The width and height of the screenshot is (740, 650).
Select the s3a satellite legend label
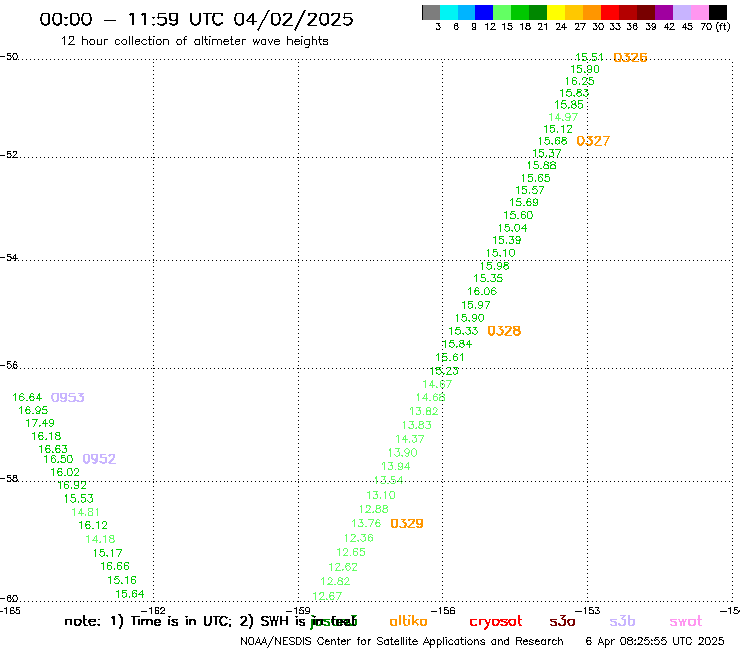(x=562, y=621)
